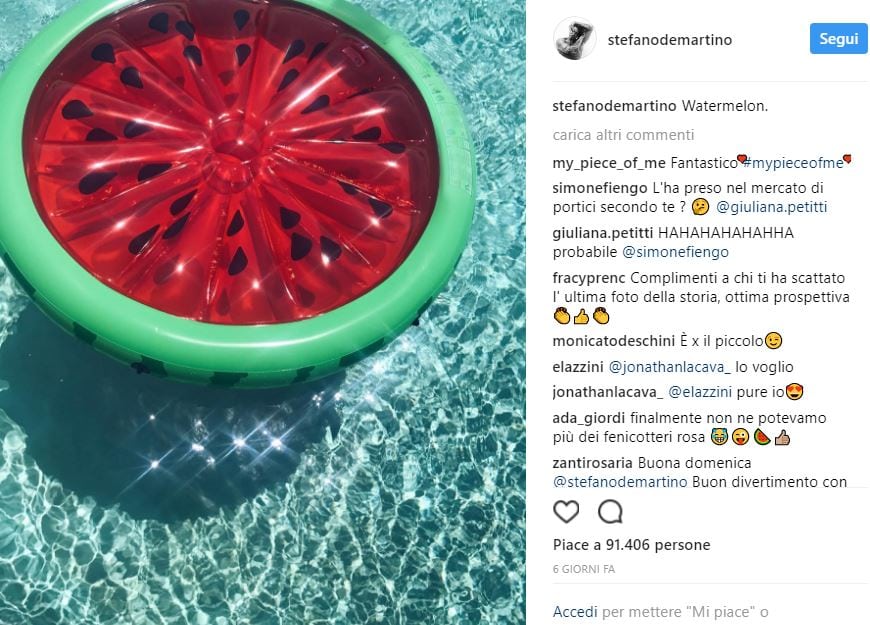
Task: Open comments via speech bubble icon
Action: tap(610, 512)
